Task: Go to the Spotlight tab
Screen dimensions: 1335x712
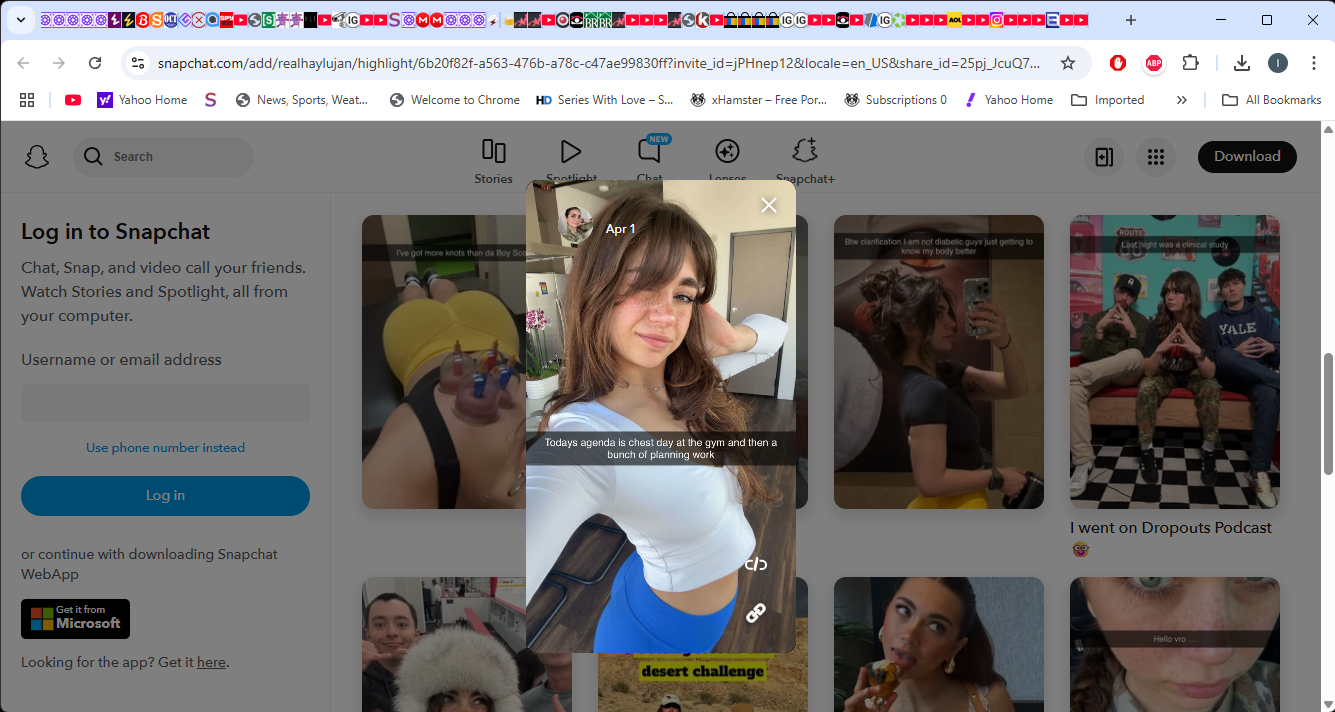Action: coord(571,160)
